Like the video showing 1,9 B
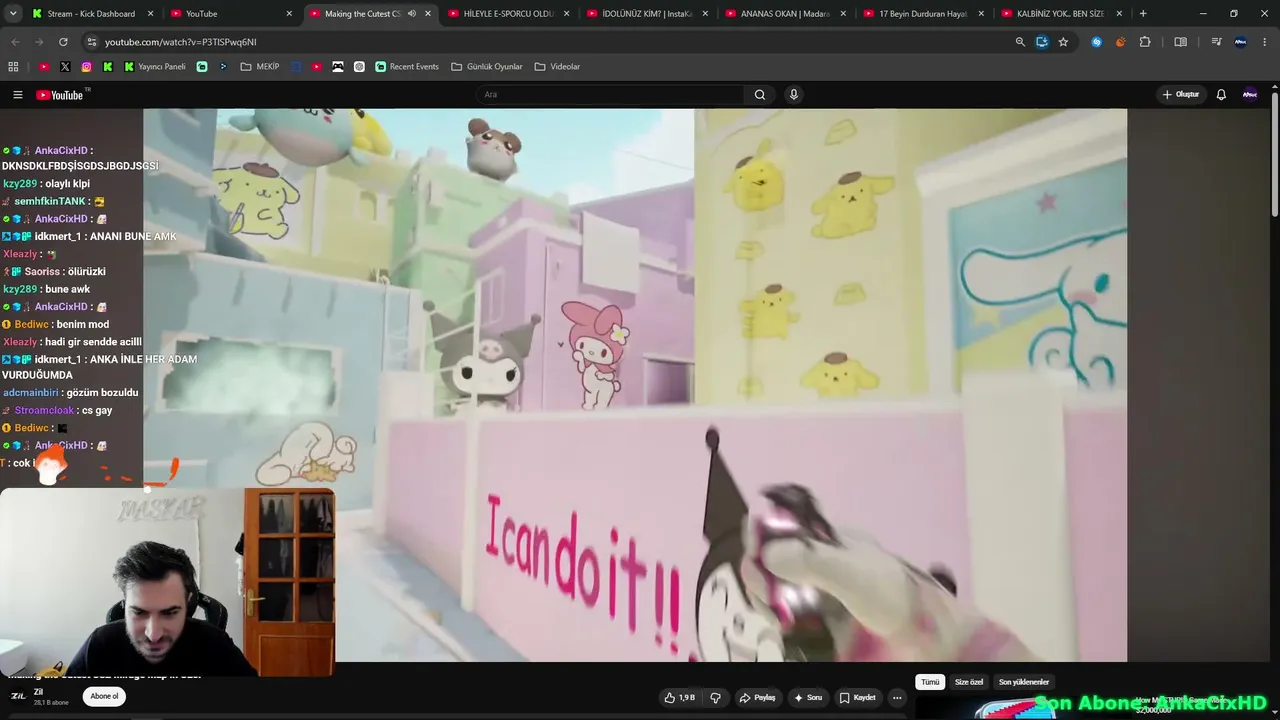1280x720 pixels. (x=679, y=698)
